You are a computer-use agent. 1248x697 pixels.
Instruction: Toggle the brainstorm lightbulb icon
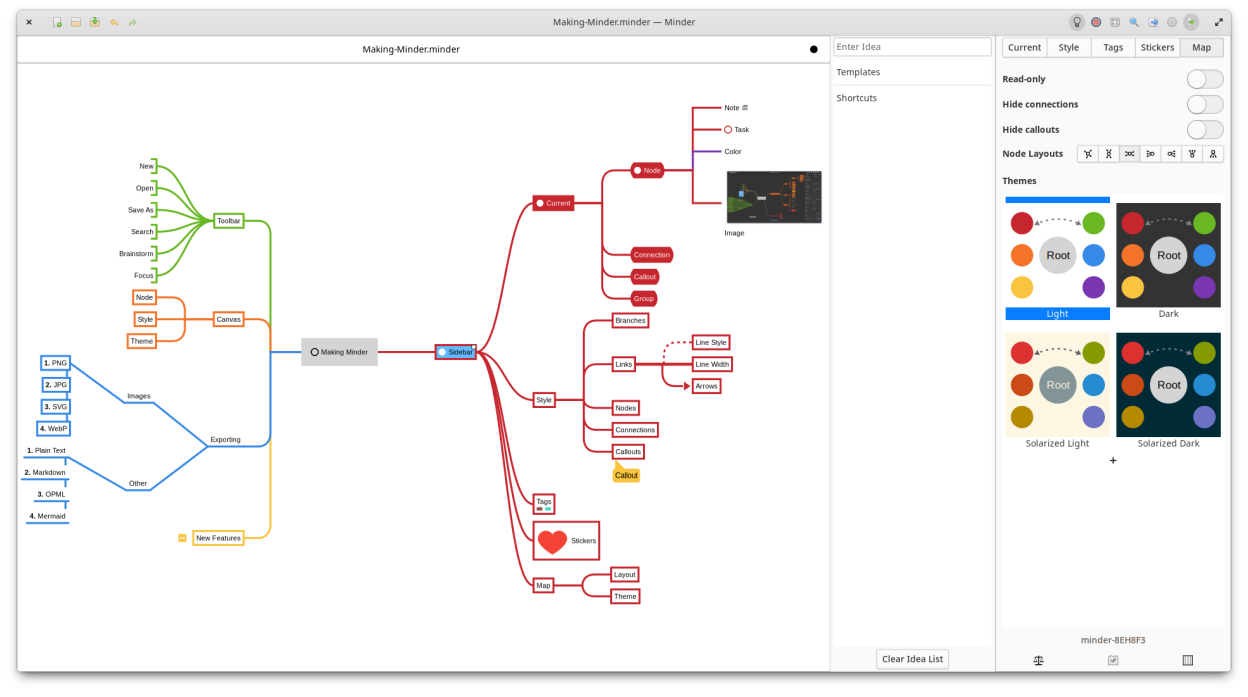click(x=1077, y=22)
